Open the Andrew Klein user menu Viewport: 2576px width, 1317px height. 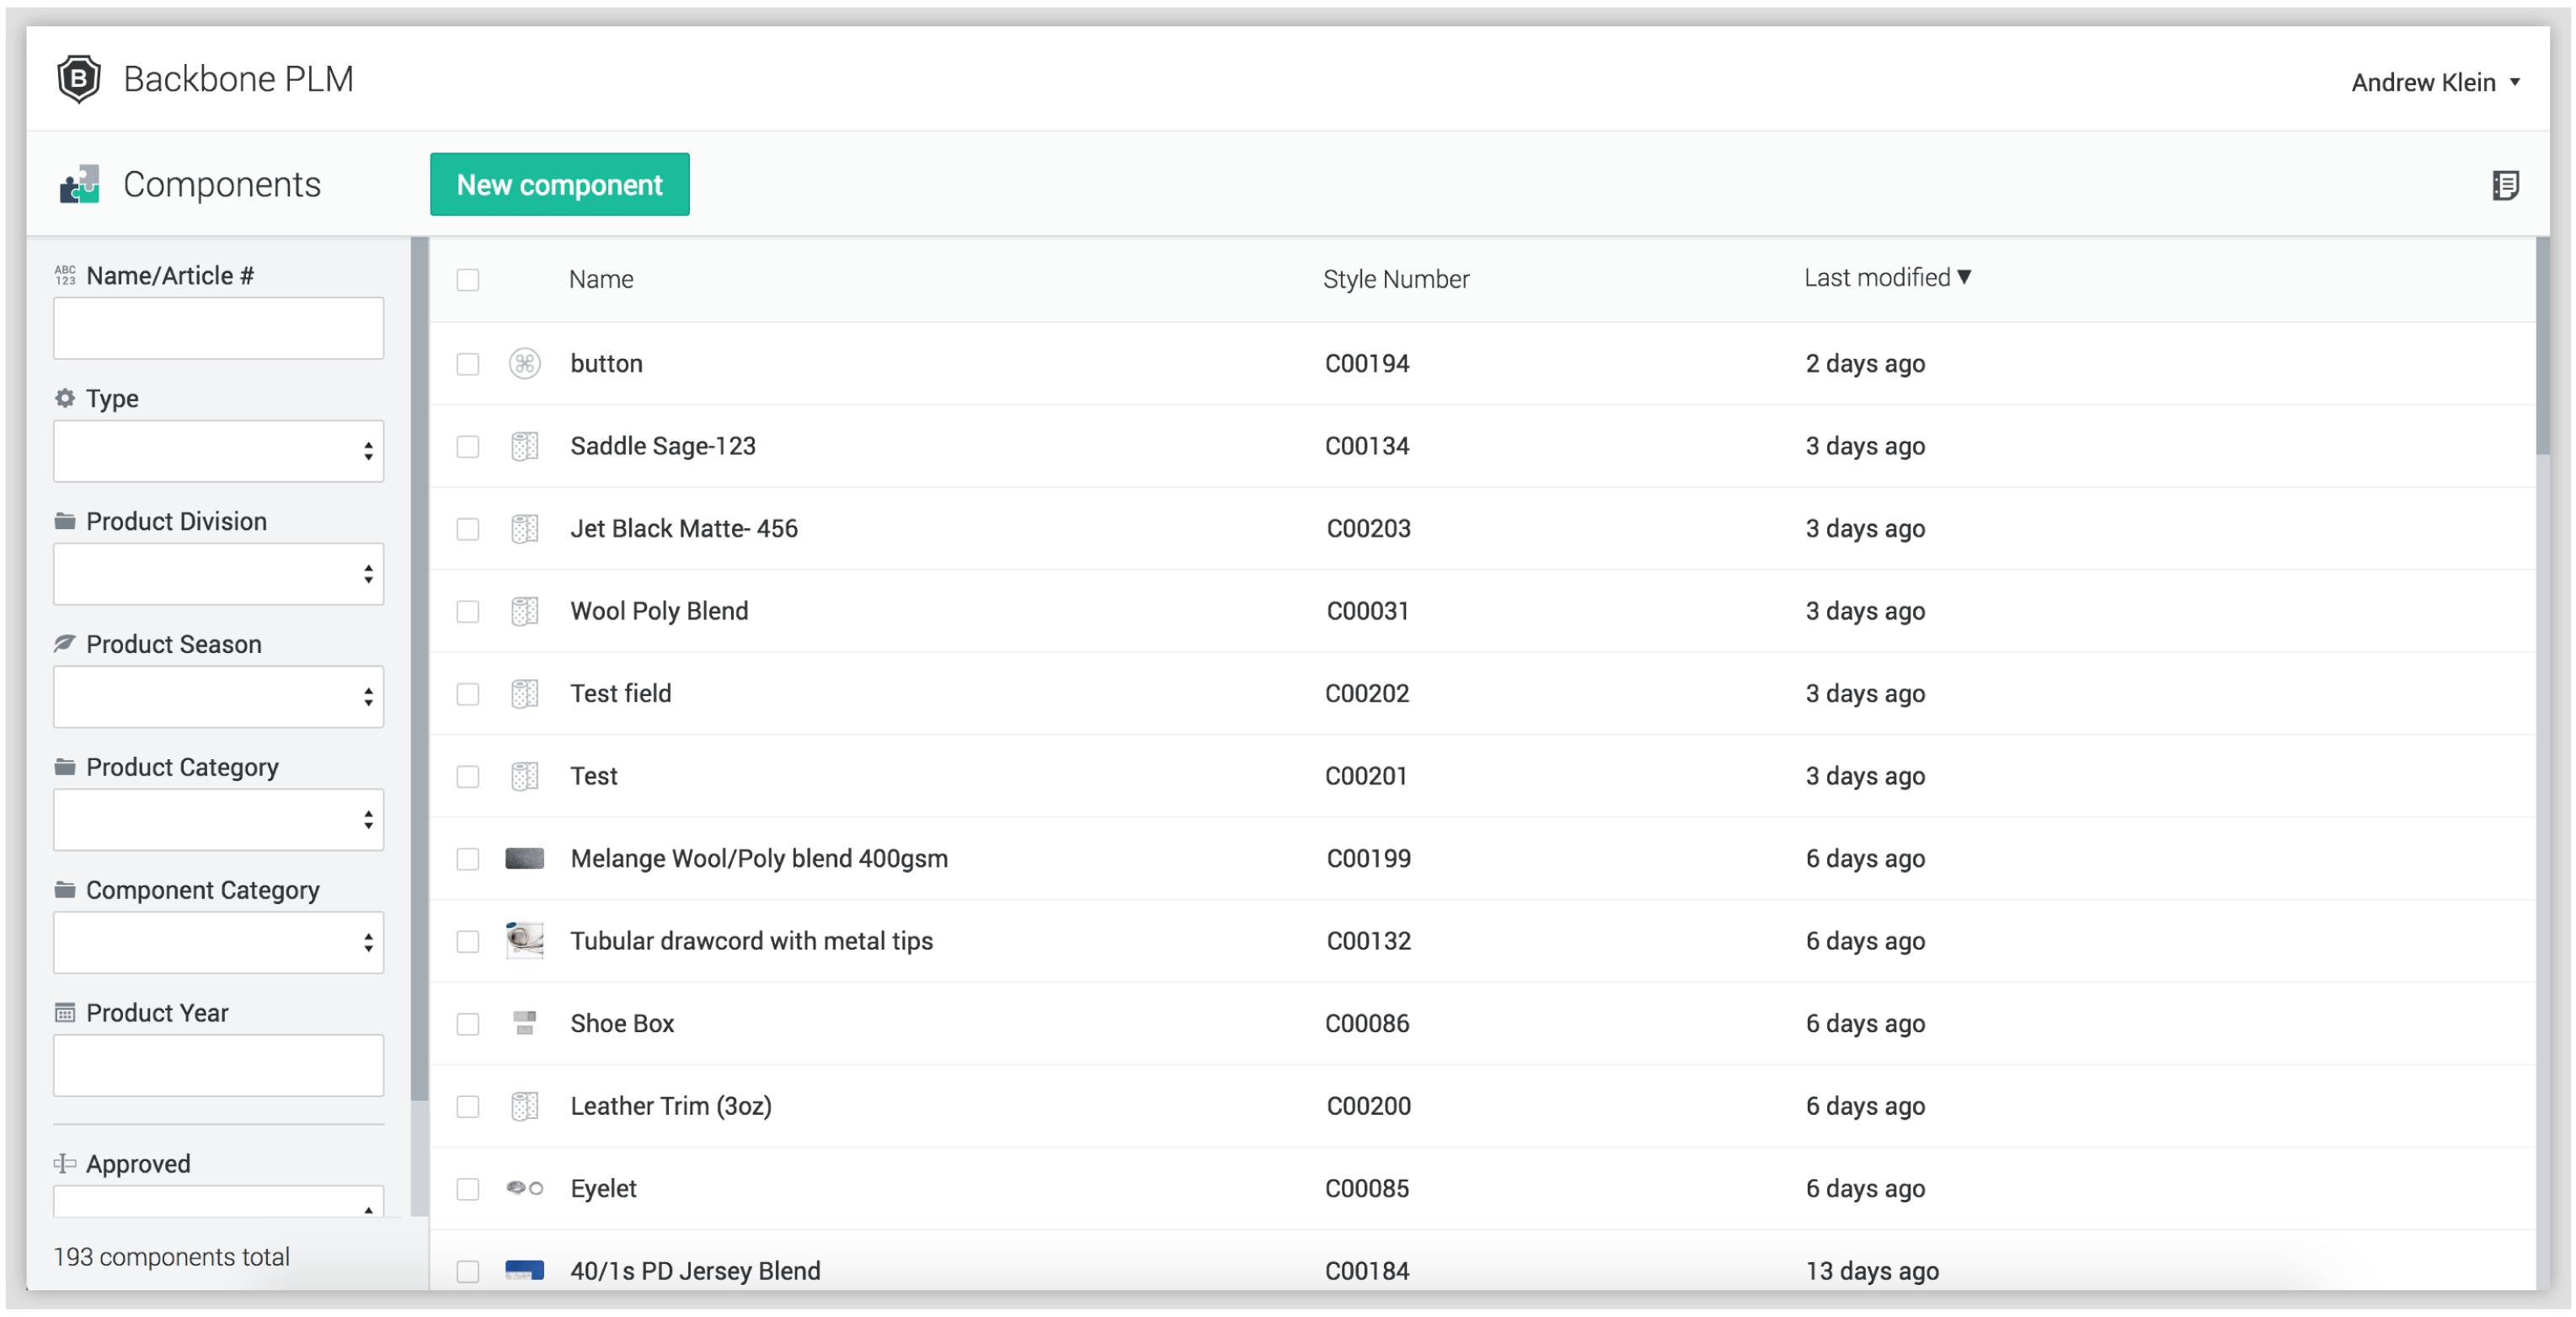[x=2434, y=82]
